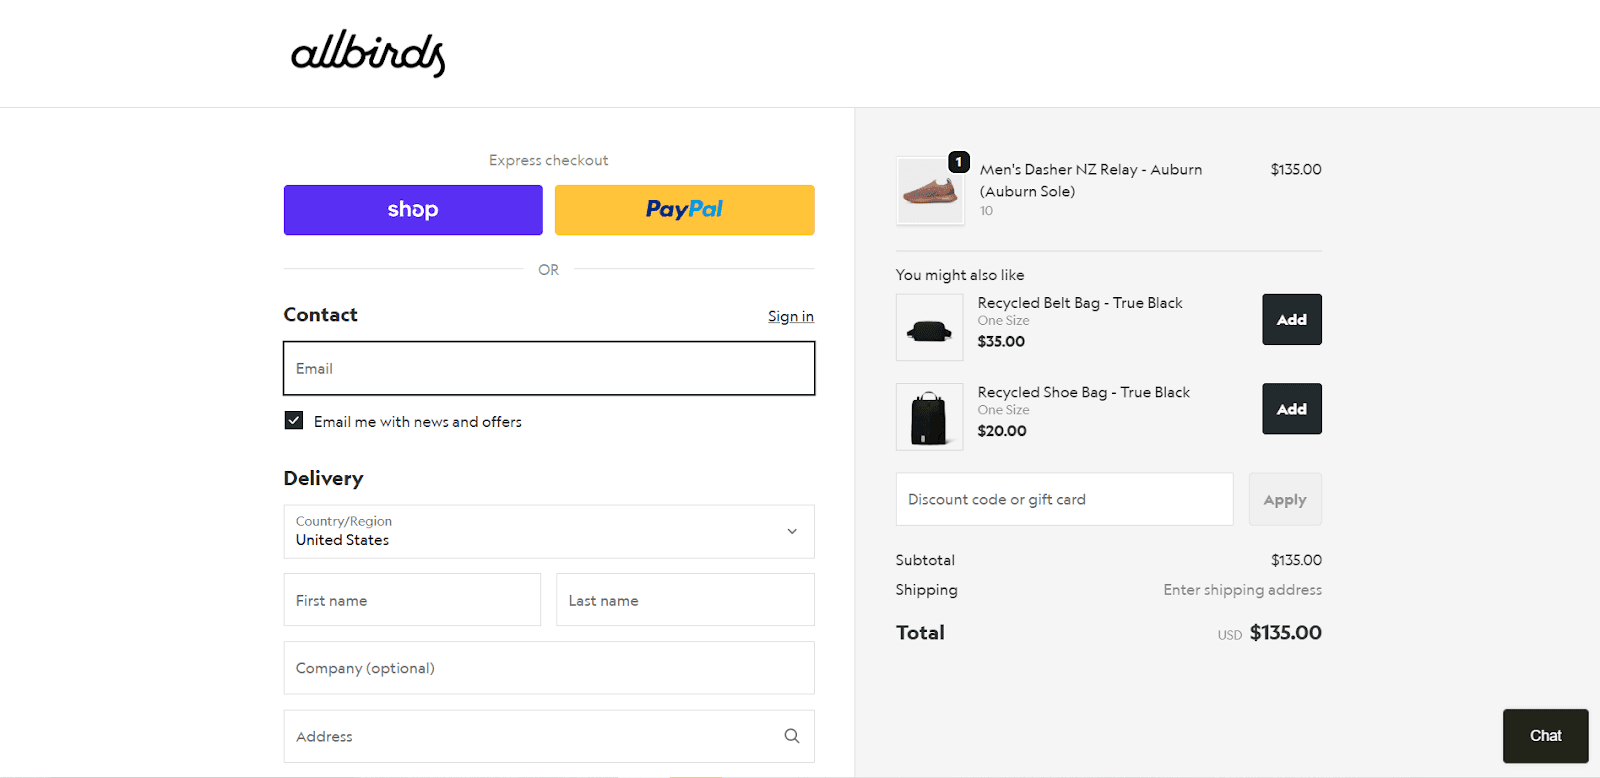Open the Sign in link

[x=791, y=316]
